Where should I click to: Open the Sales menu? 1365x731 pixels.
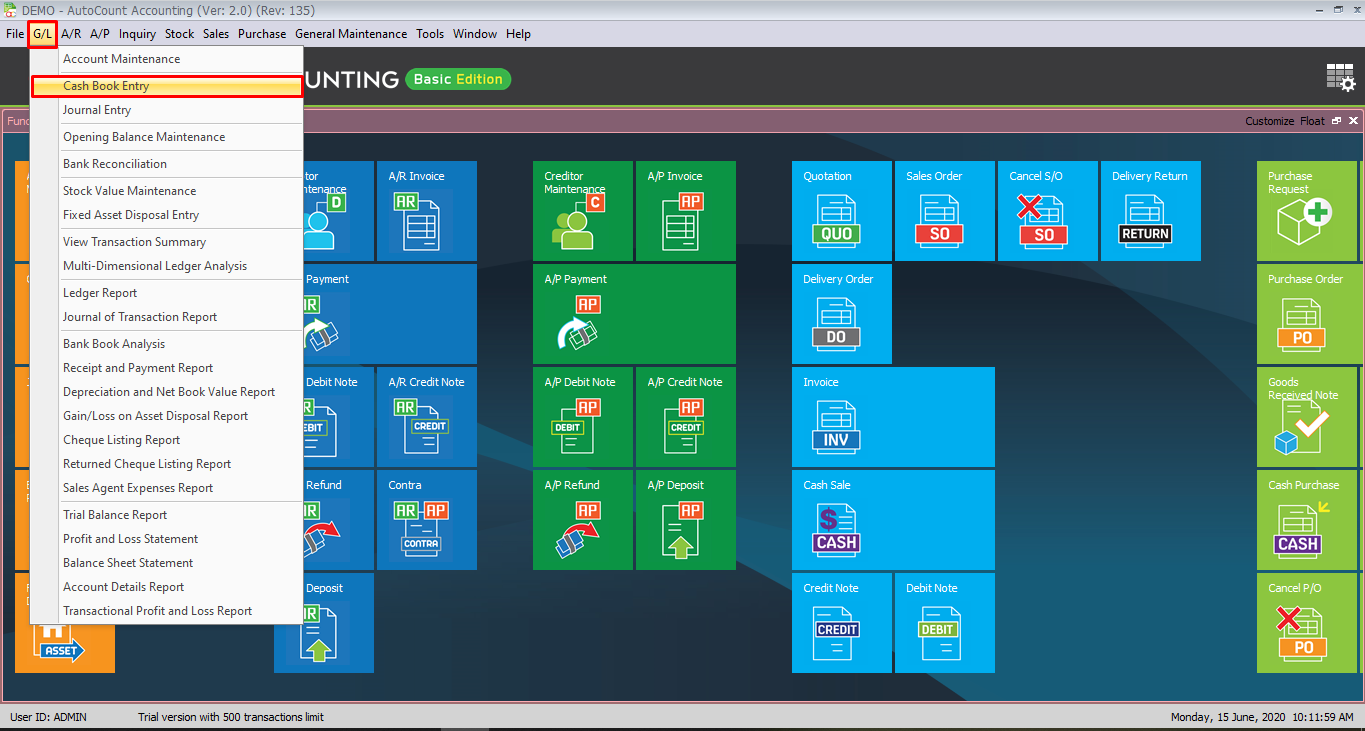pos(216,34)
